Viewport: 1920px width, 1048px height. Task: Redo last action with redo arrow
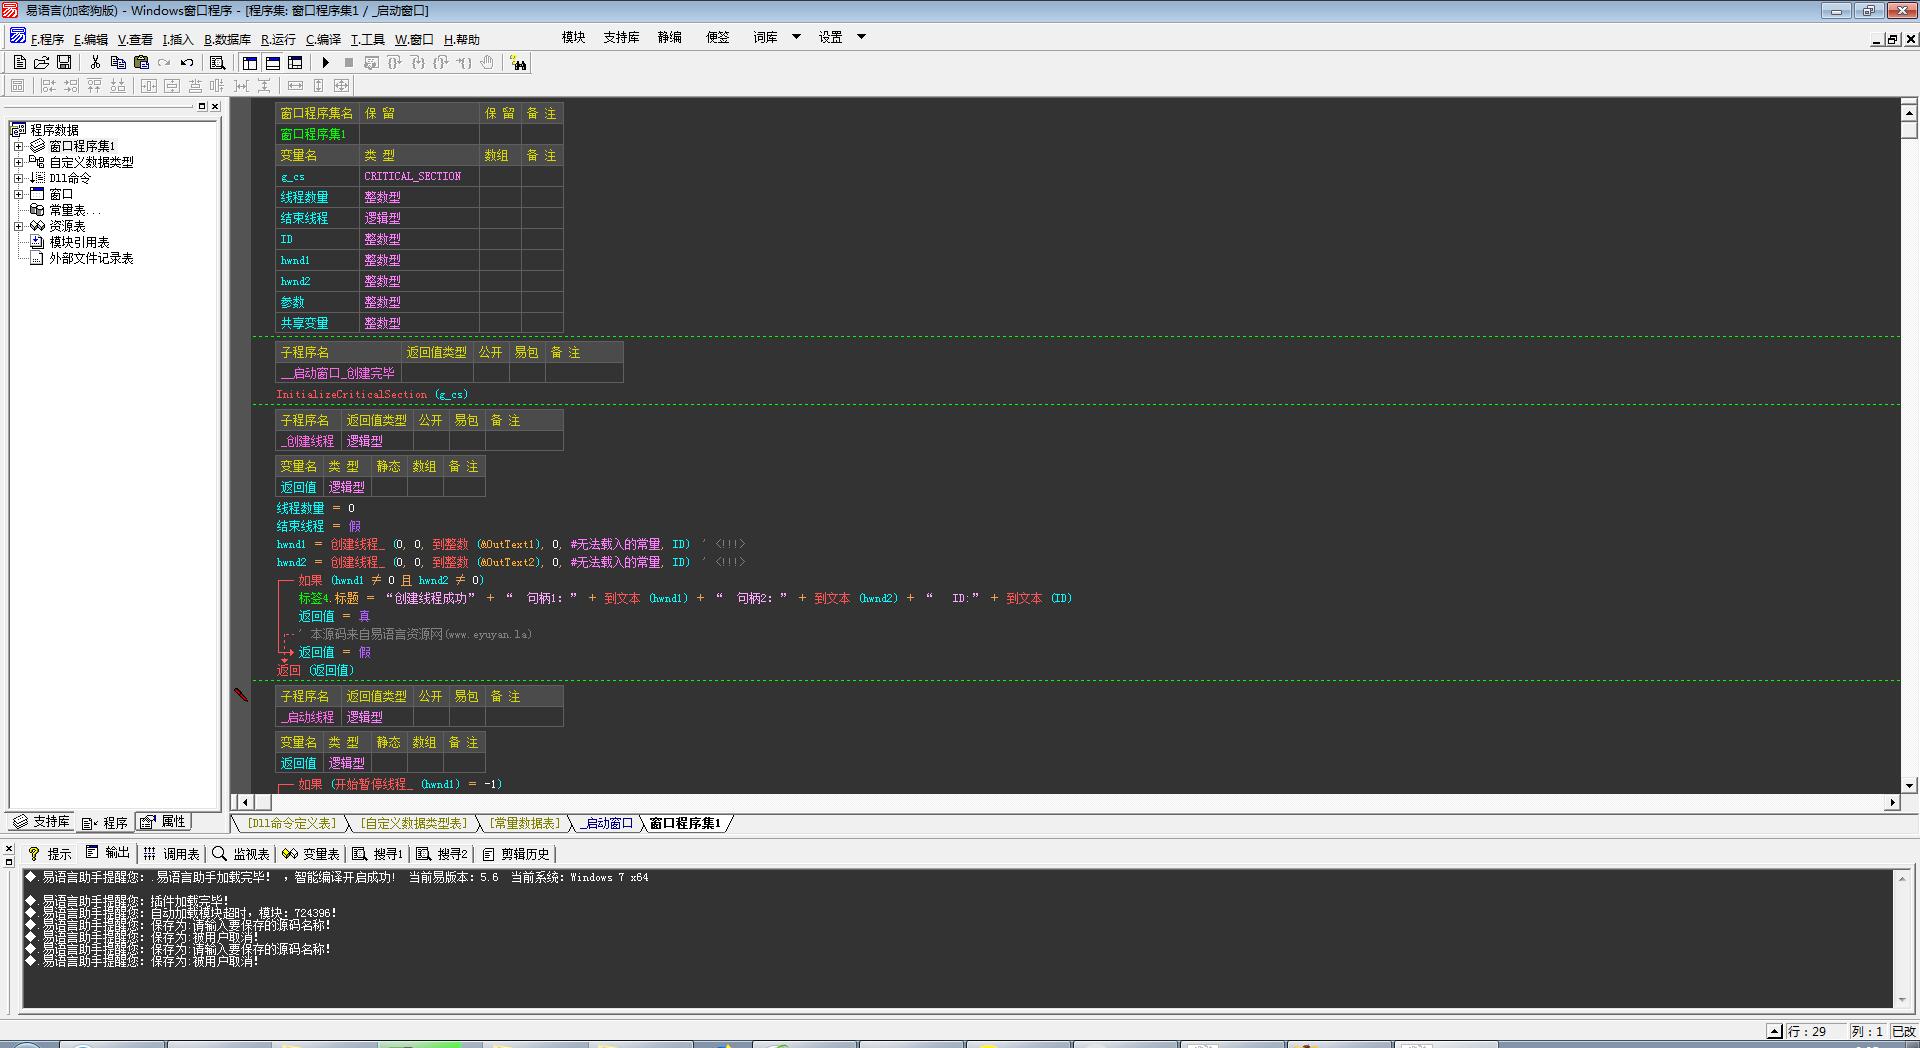point(164,62)
